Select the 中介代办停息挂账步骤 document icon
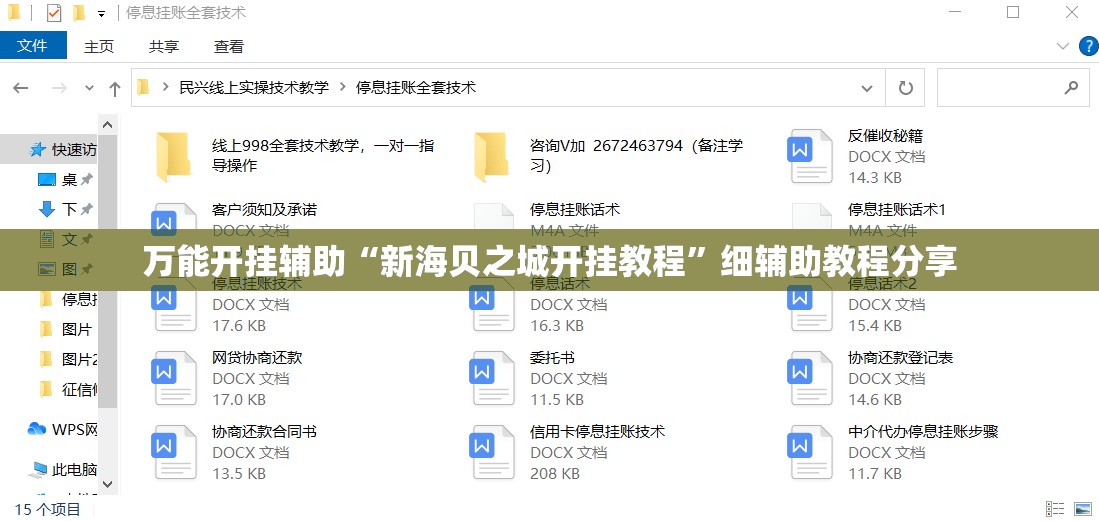1099x521 pixels. point(810,452)
